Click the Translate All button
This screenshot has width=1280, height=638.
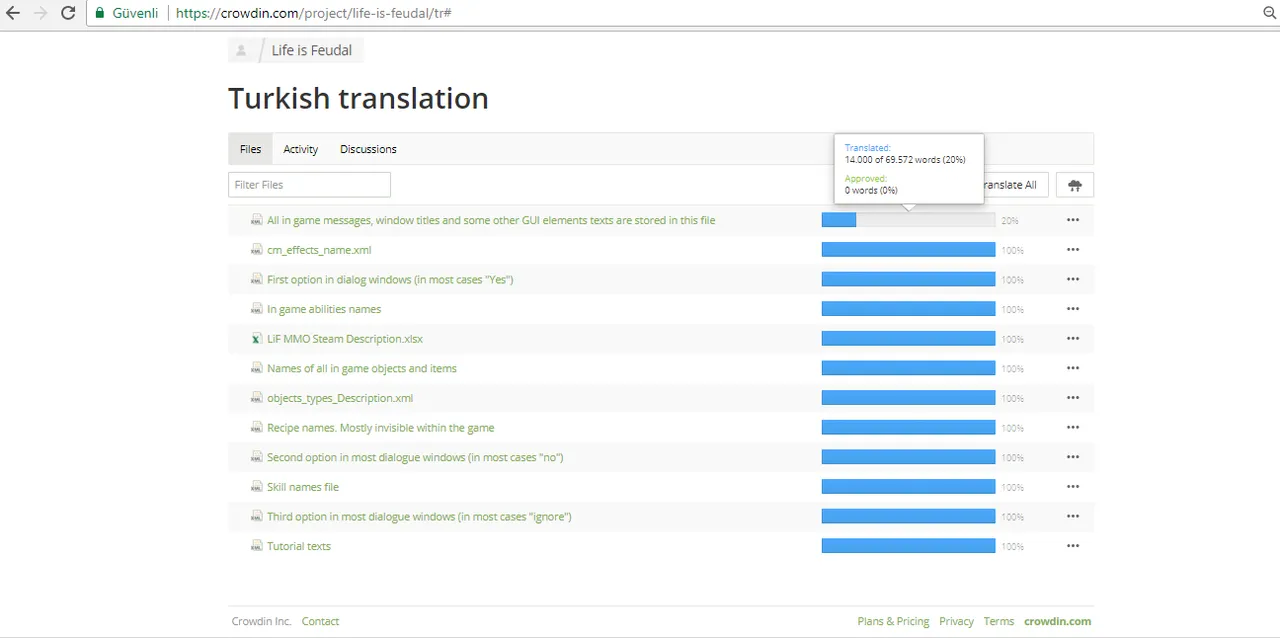tap(1014, 185)
